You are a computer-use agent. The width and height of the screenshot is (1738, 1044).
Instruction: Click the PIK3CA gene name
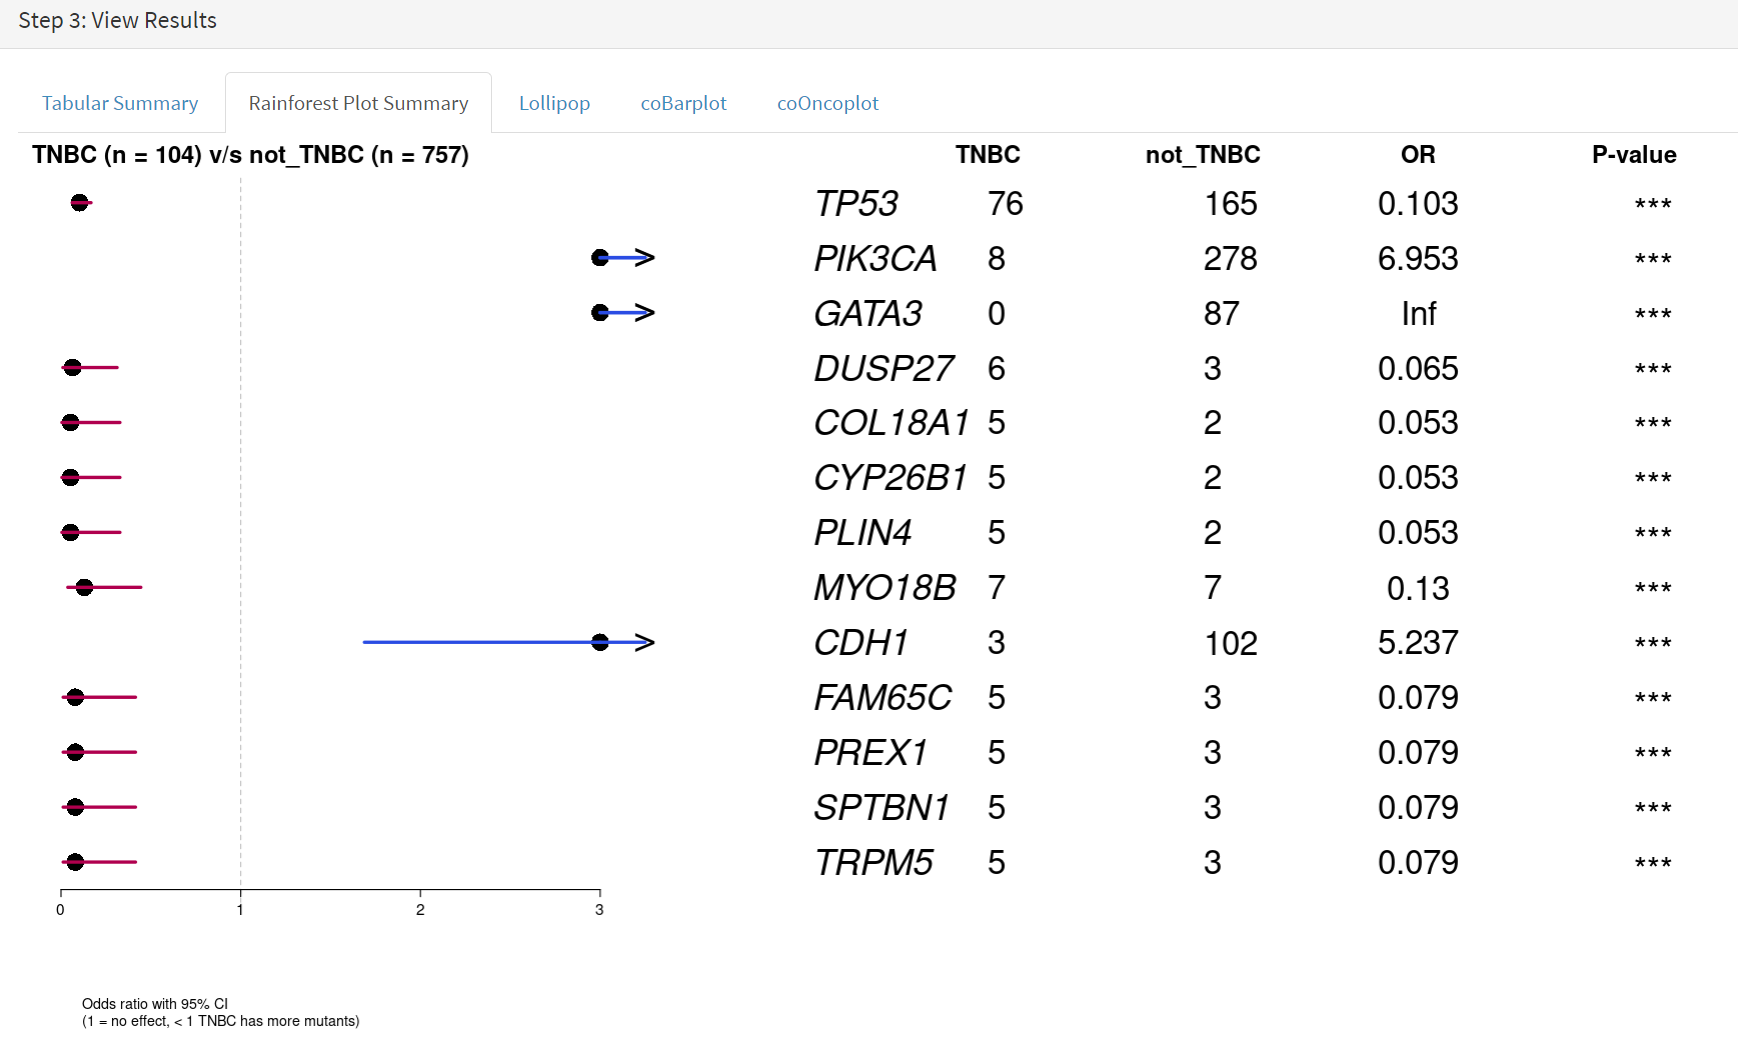point(875,259)
